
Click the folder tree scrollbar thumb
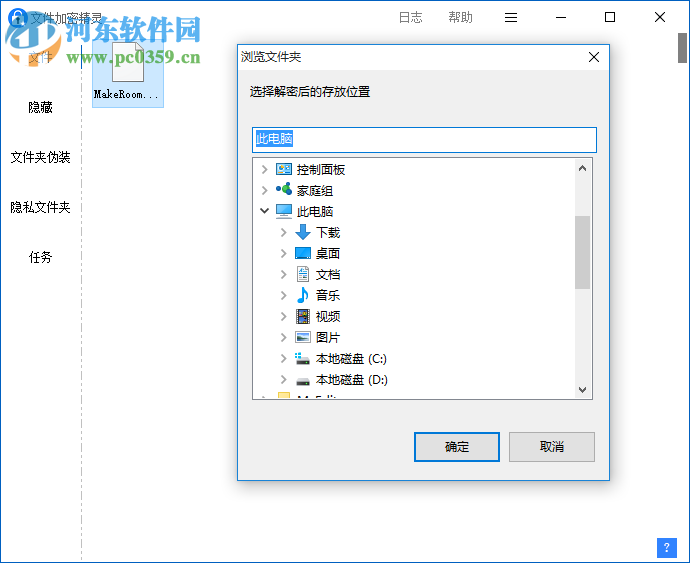pos(582,252)
